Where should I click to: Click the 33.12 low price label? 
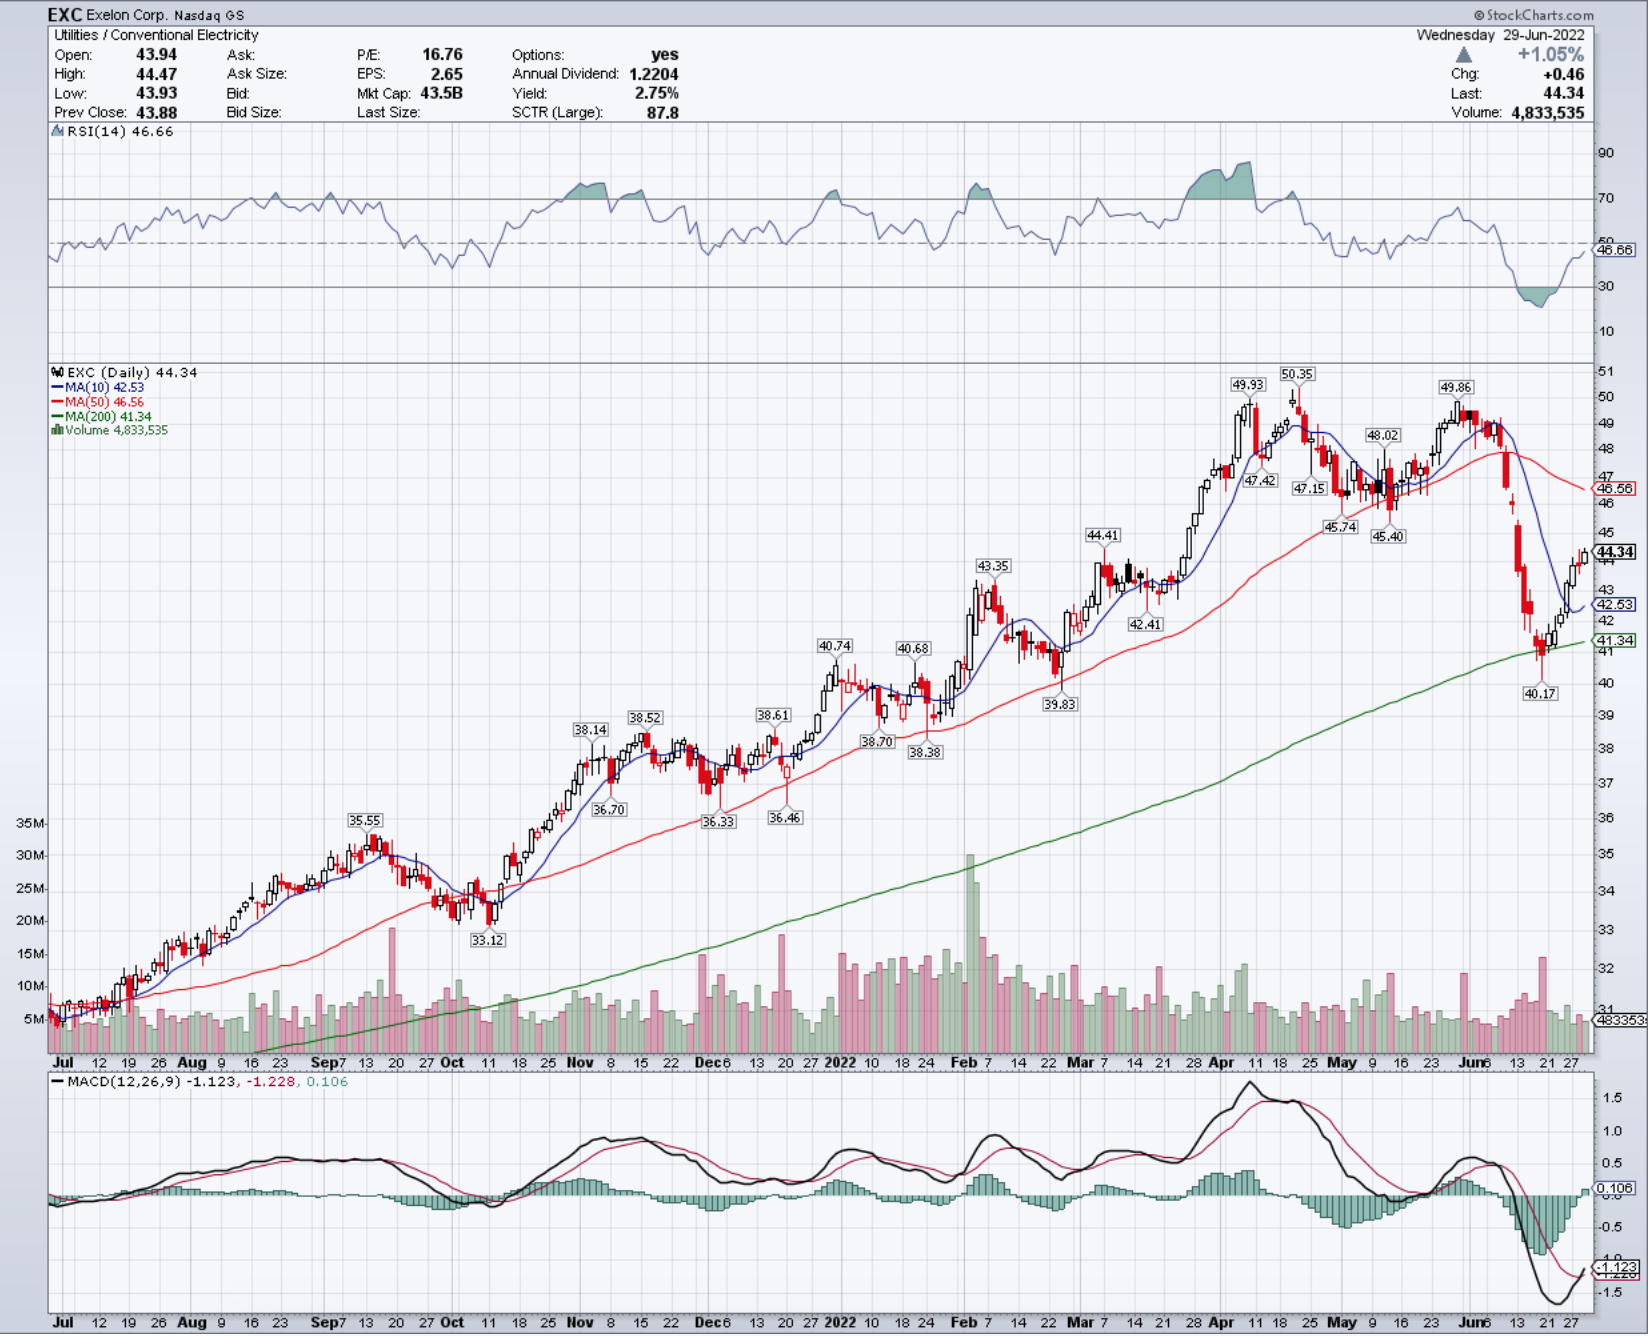coord(488,940)
